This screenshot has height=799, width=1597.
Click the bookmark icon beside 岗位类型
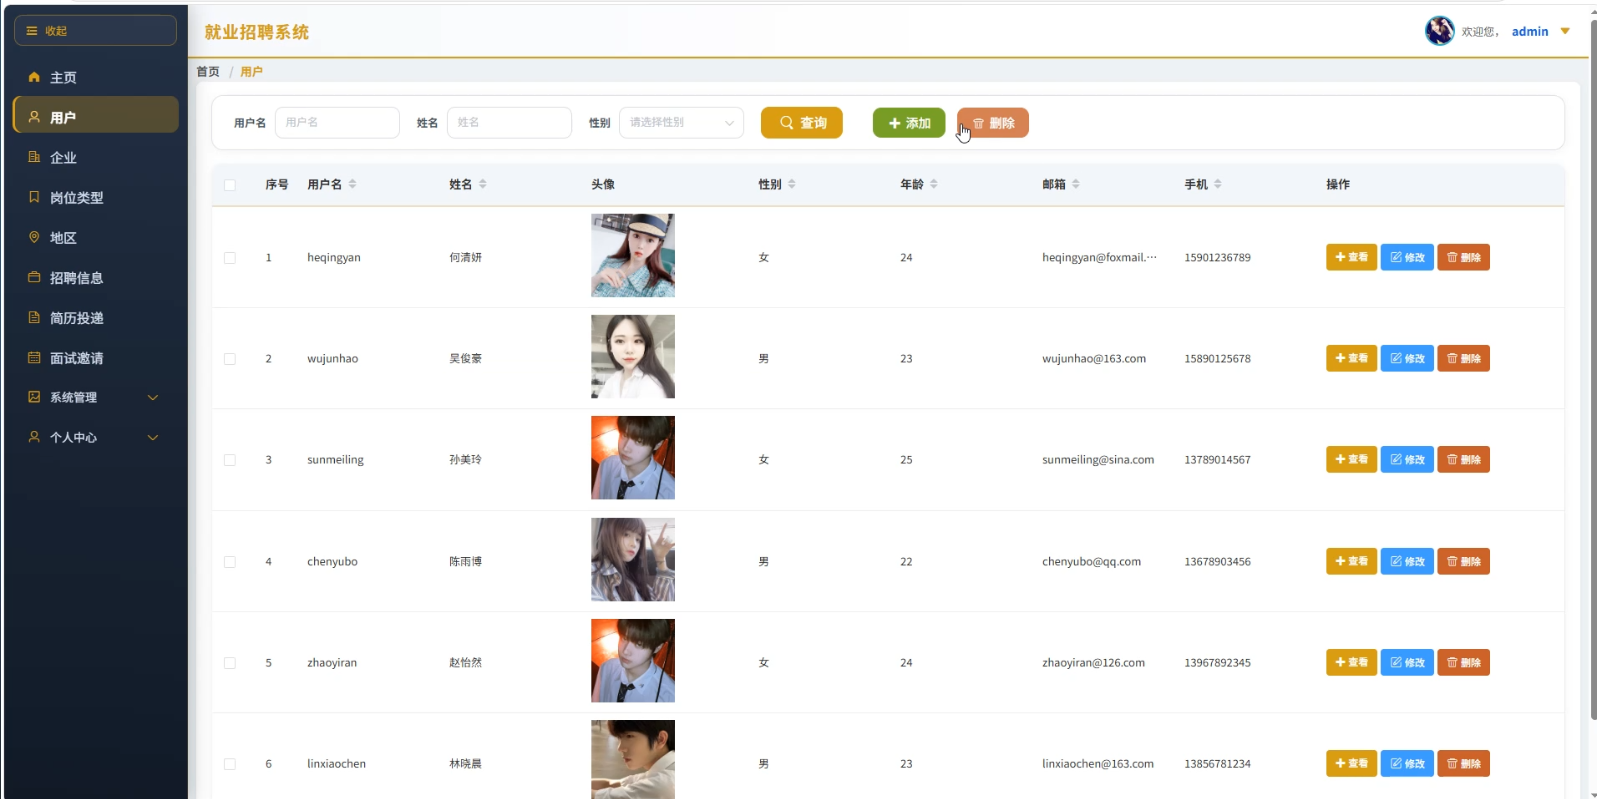pos(34,197)
